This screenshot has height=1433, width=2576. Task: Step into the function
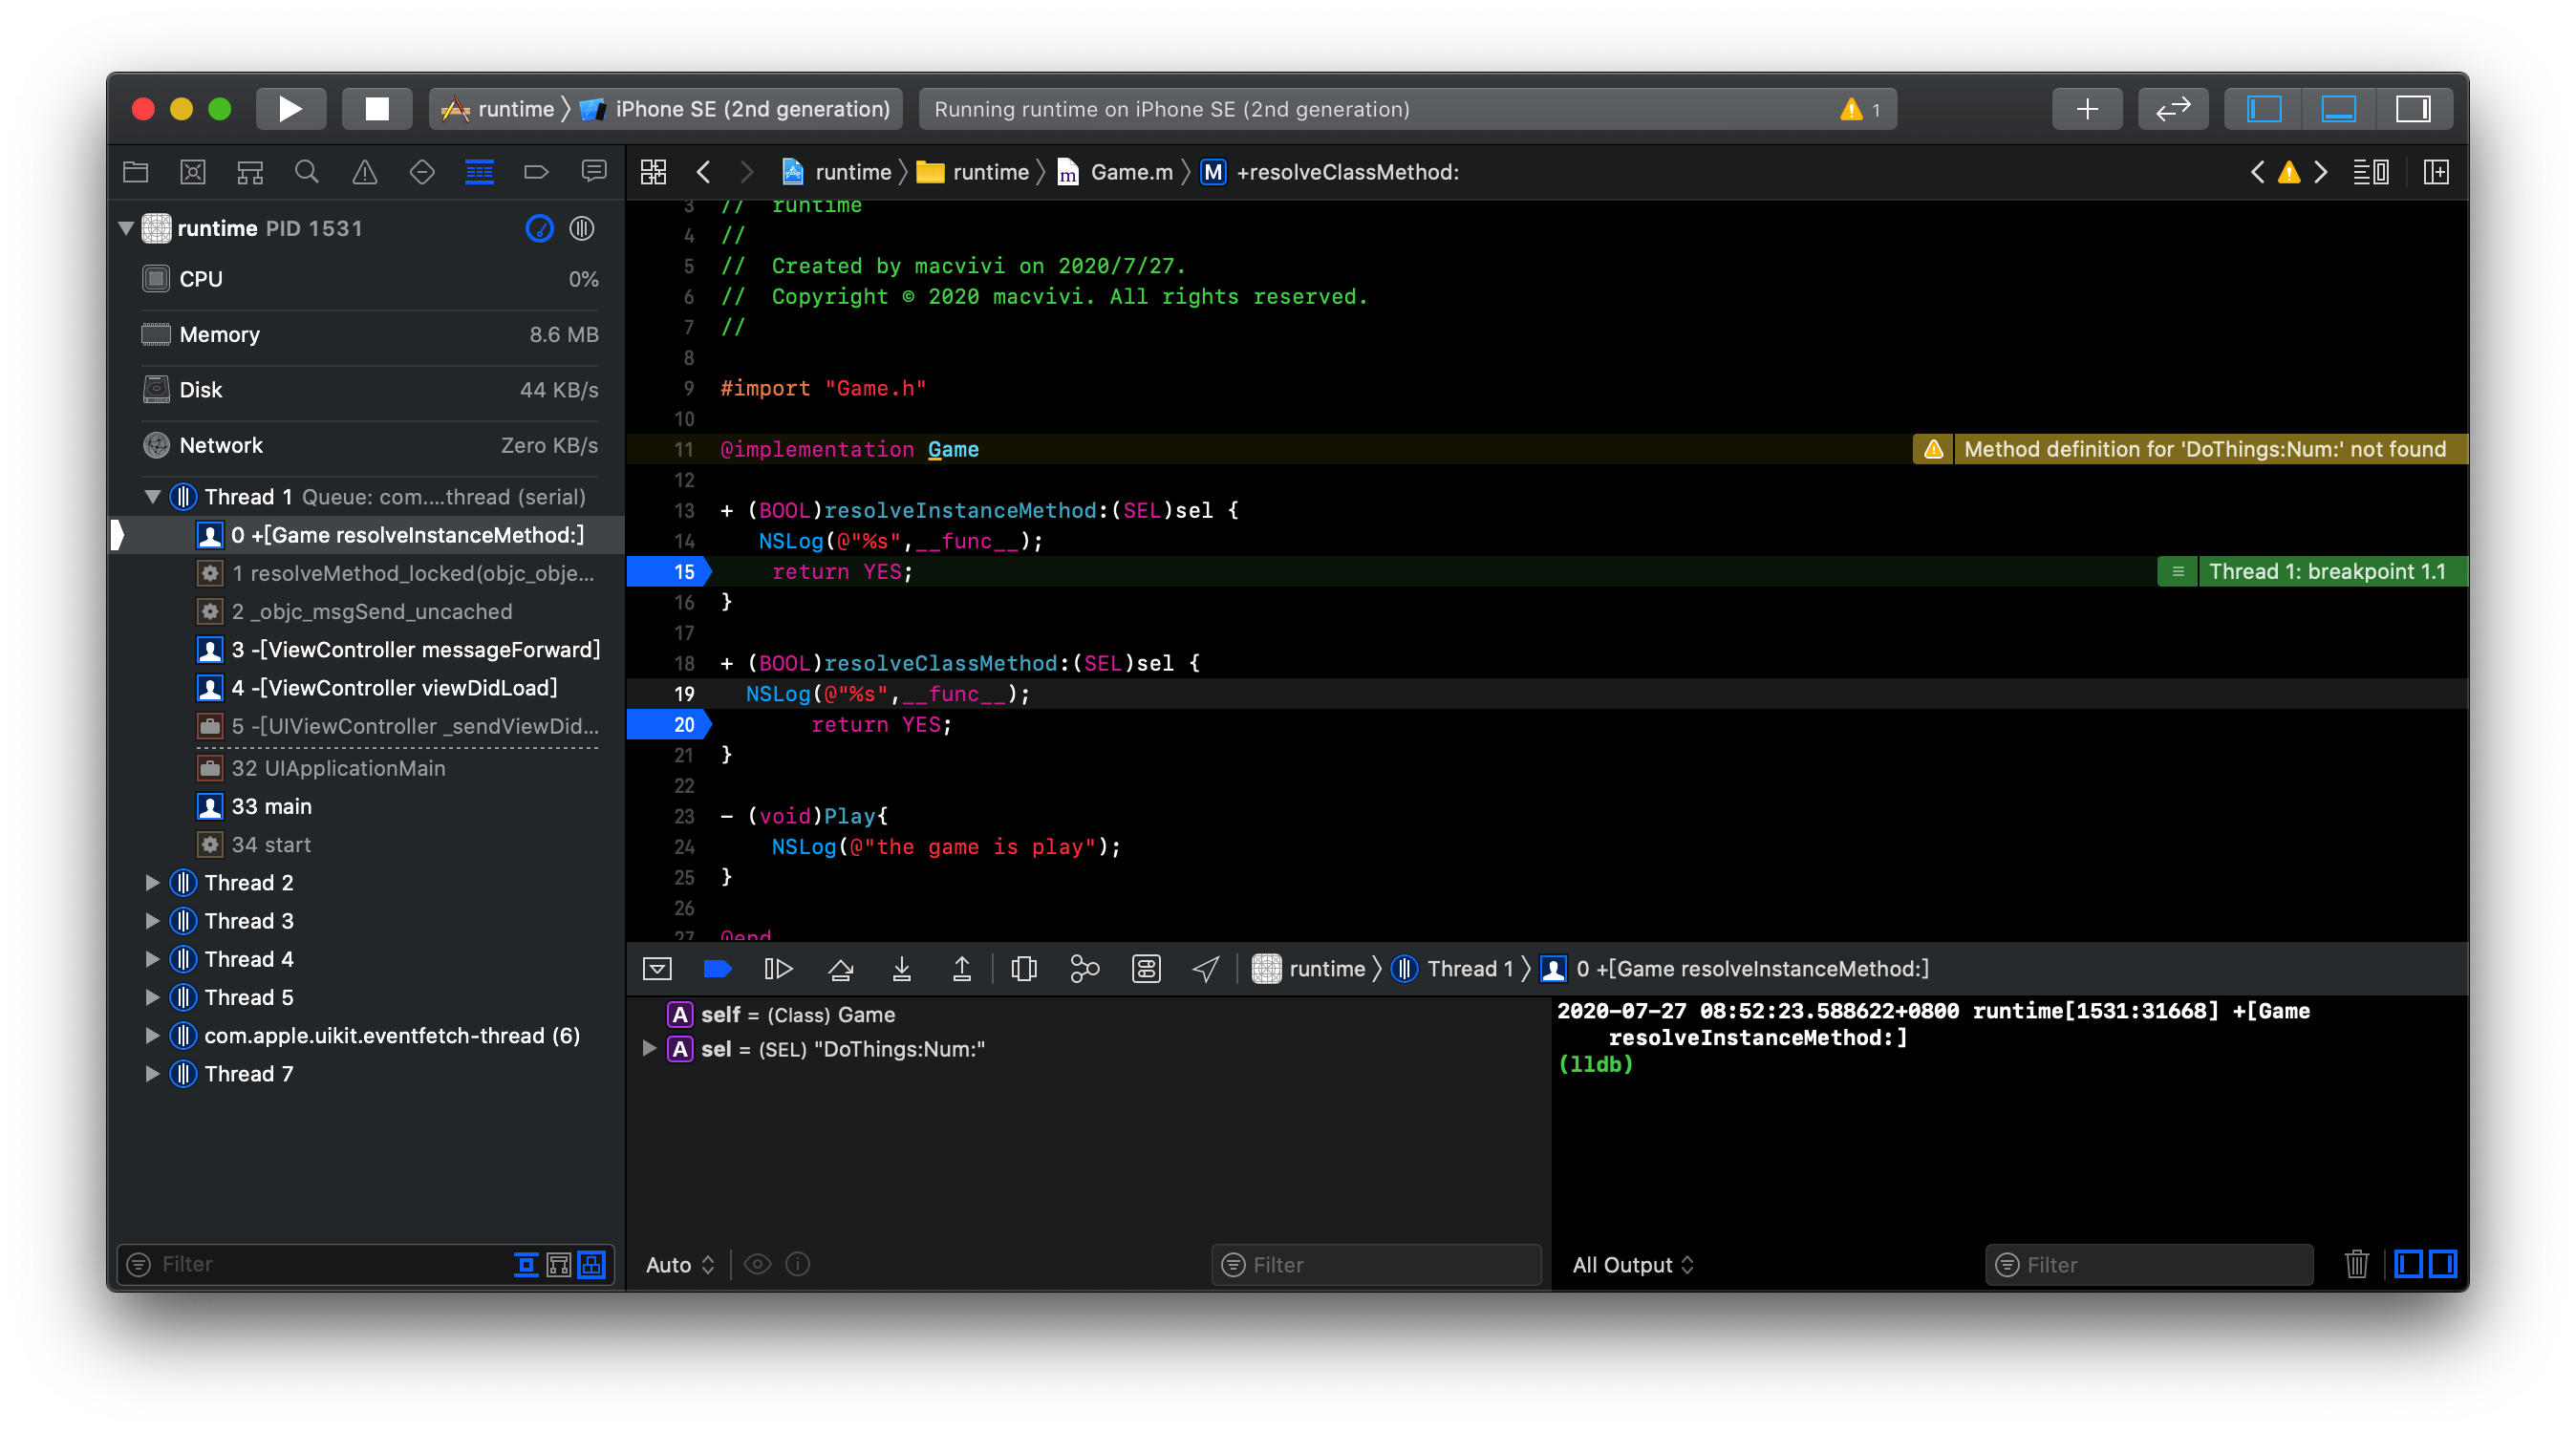click(901, 968)
